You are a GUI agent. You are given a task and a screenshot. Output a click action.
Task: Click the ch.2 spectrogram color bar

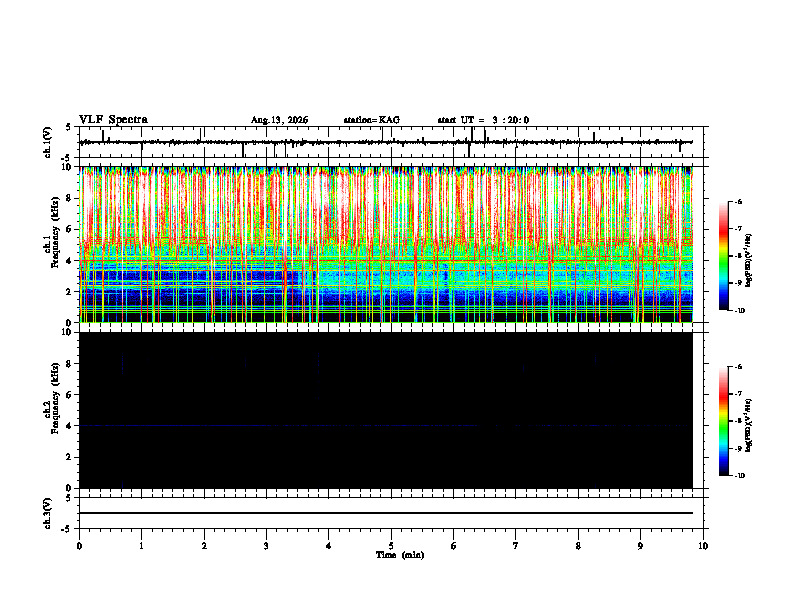click(723, 421)
